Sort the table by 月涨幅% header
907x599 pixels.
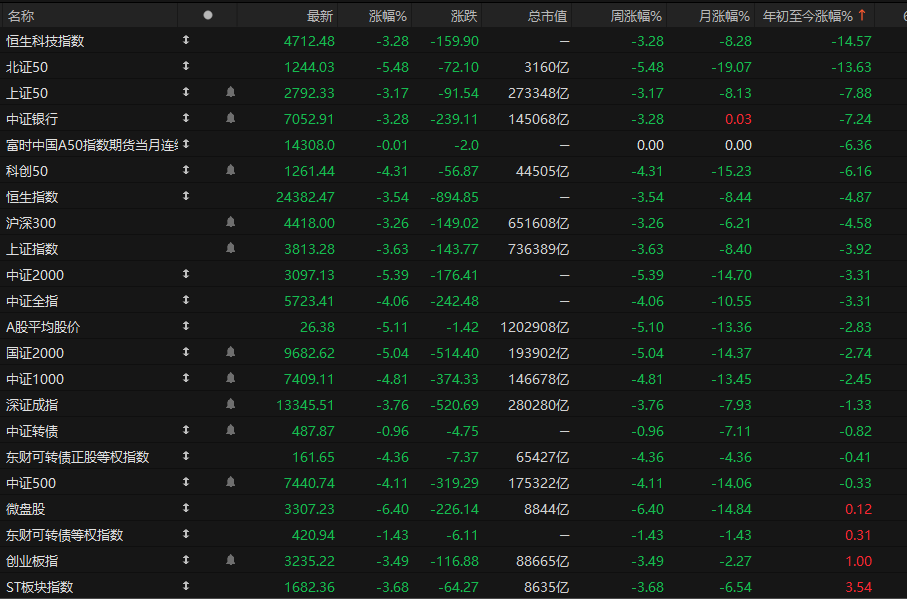click(723, 15)
